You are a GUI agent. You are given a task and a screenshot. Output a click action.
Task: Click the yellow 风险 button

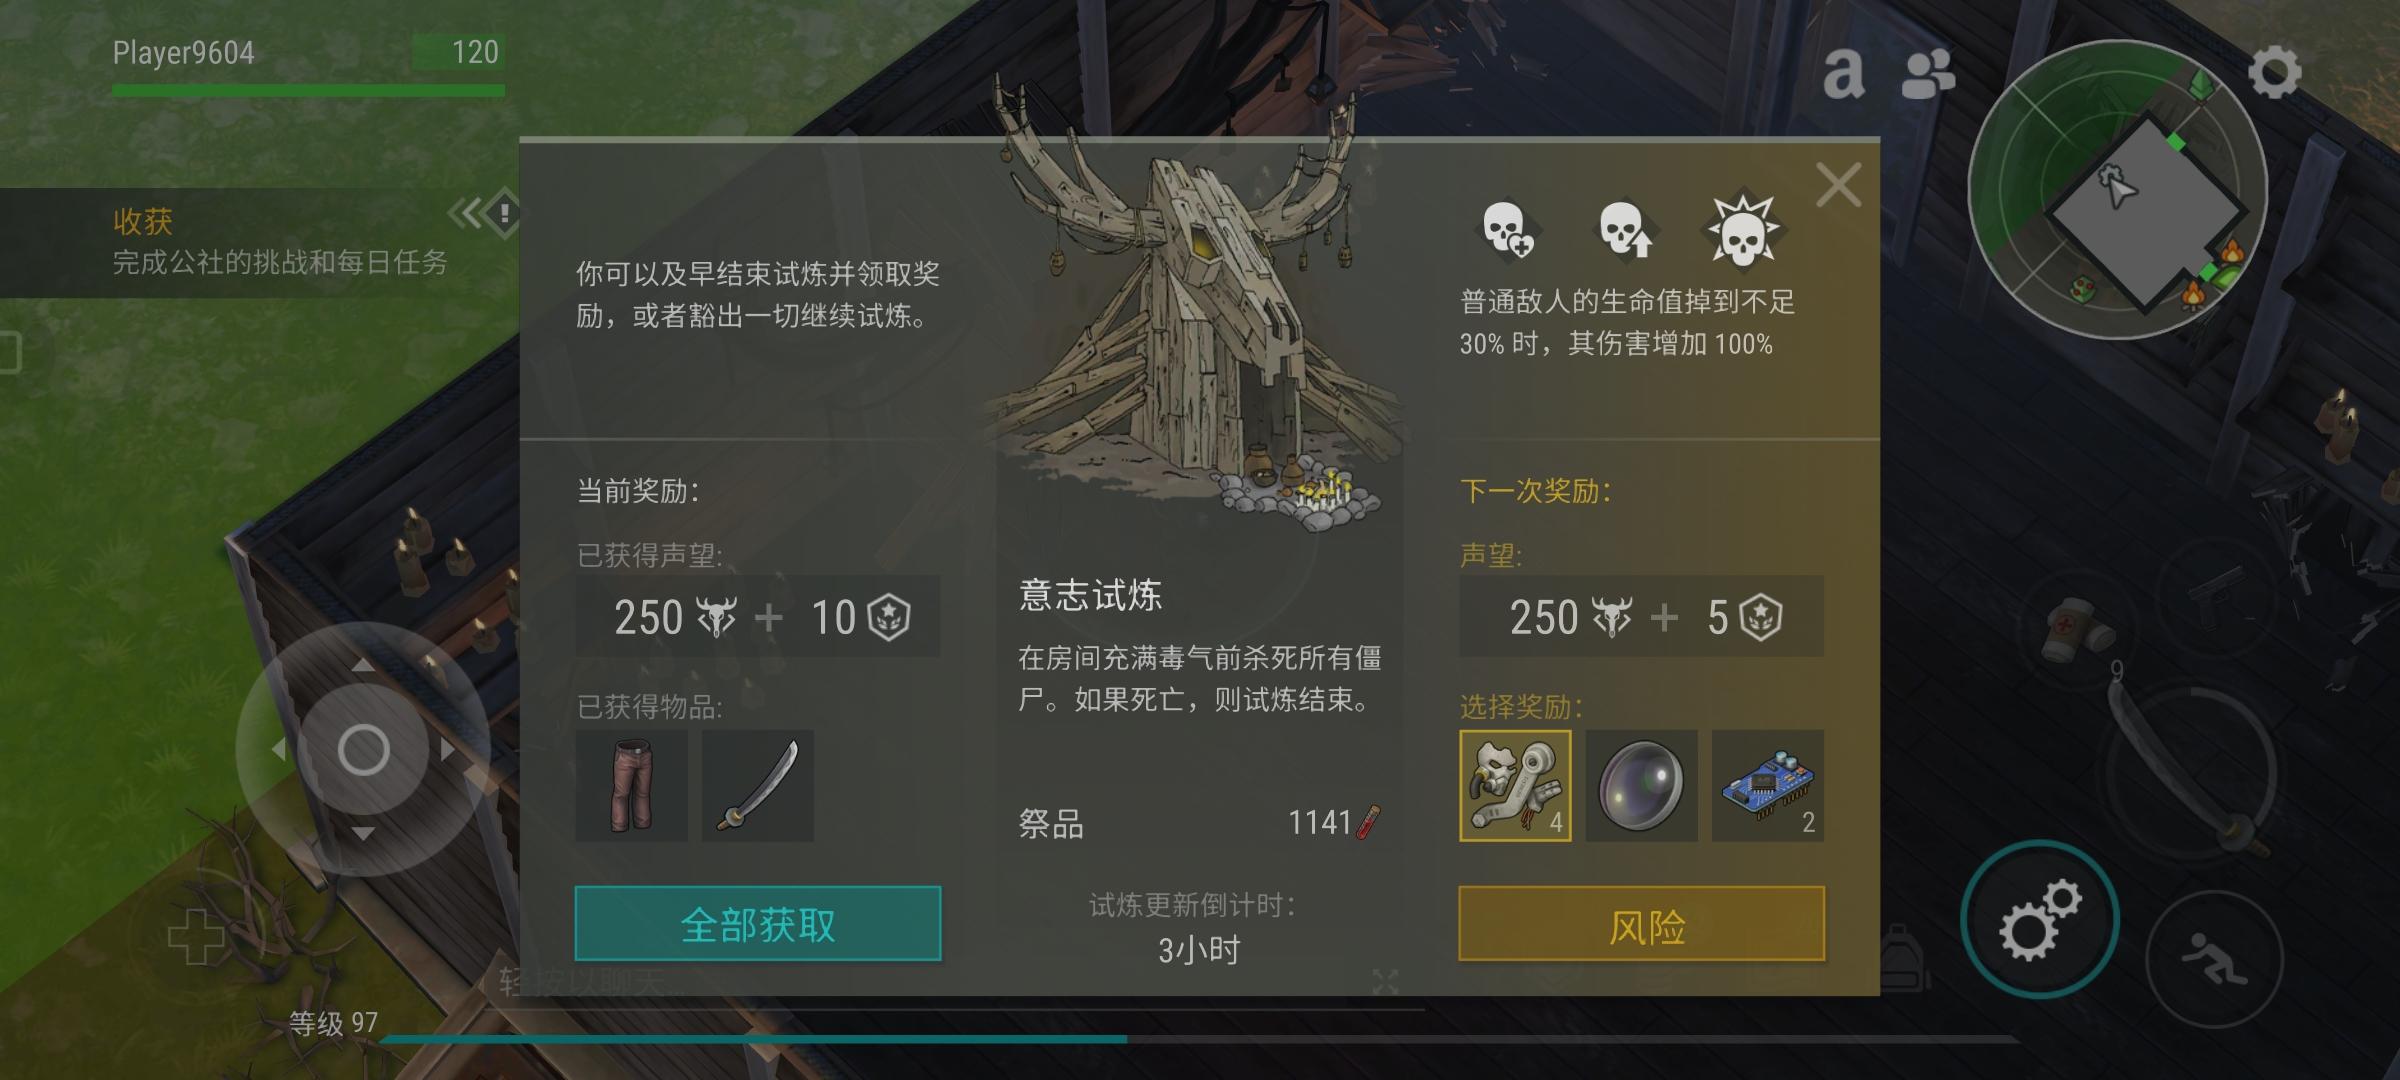1641,924
